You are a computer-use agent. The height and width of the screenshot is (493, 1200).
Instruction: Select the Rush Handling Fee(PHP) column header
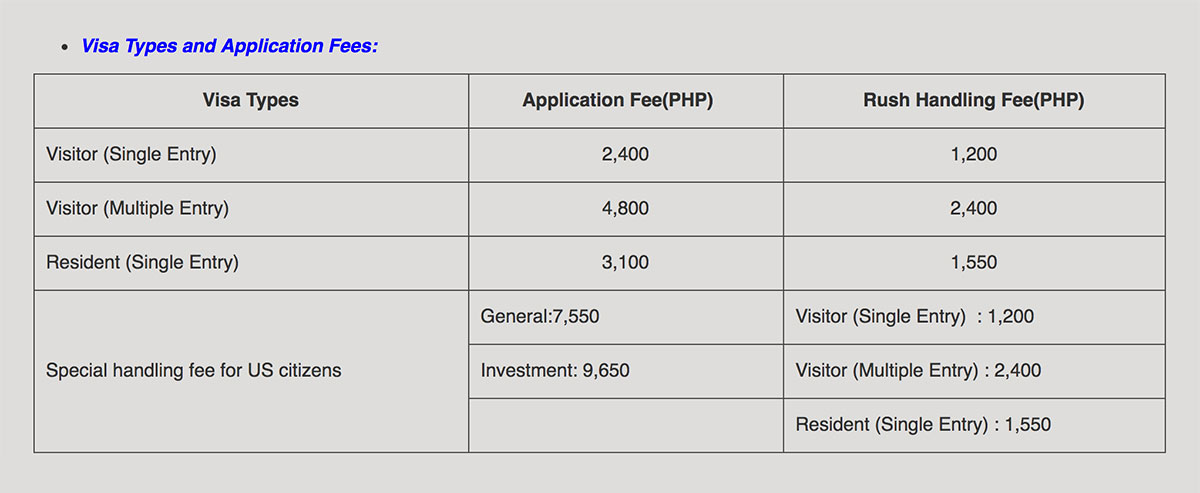pyautogui.click(x=974, y=100)
